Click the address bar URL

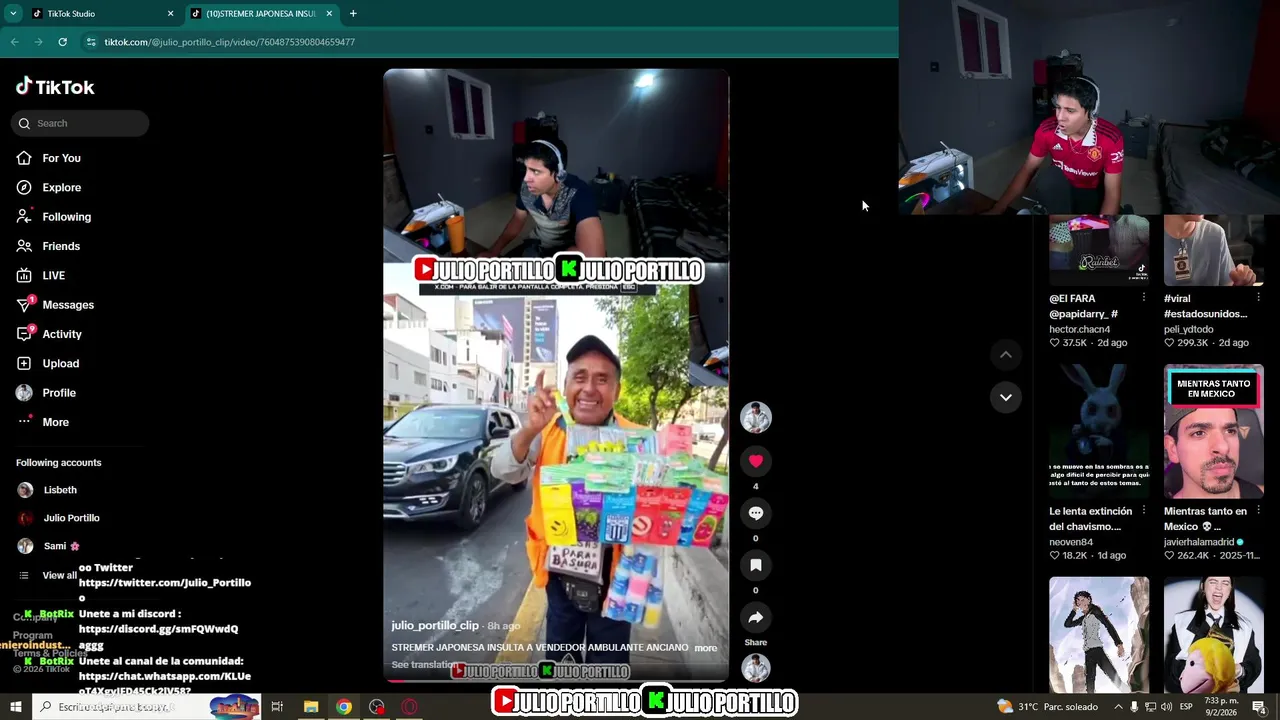[229, 42]
